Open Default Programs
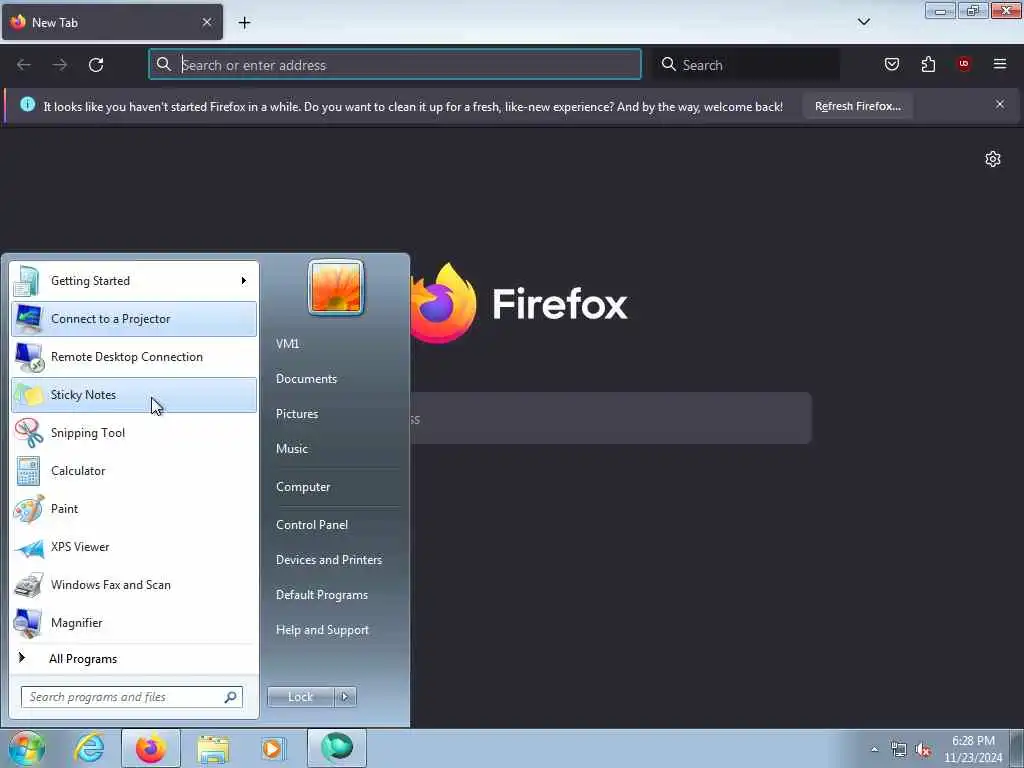Image resolution: width=1024 pixels, height=768 pixels. [321, 595]
